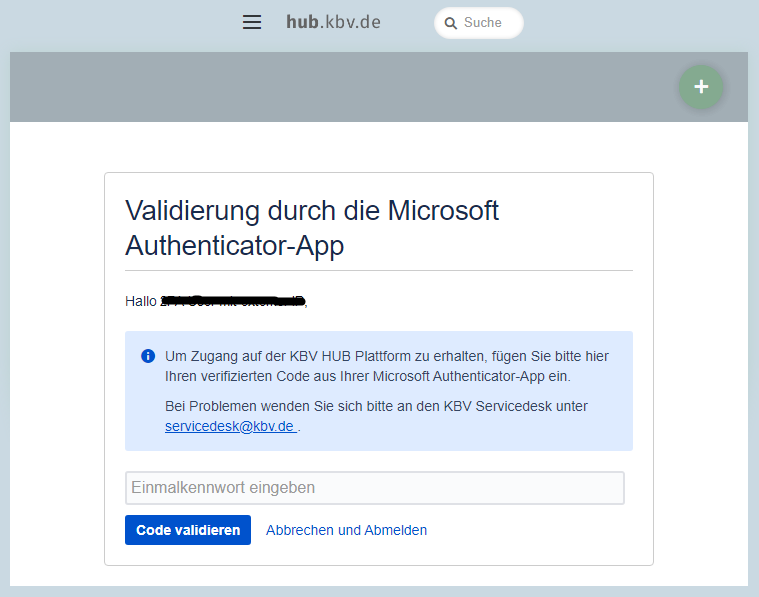This screenshot has height=597, width=759.
Task: Open the hamburger navigation menu
Action: click(252, 22)
